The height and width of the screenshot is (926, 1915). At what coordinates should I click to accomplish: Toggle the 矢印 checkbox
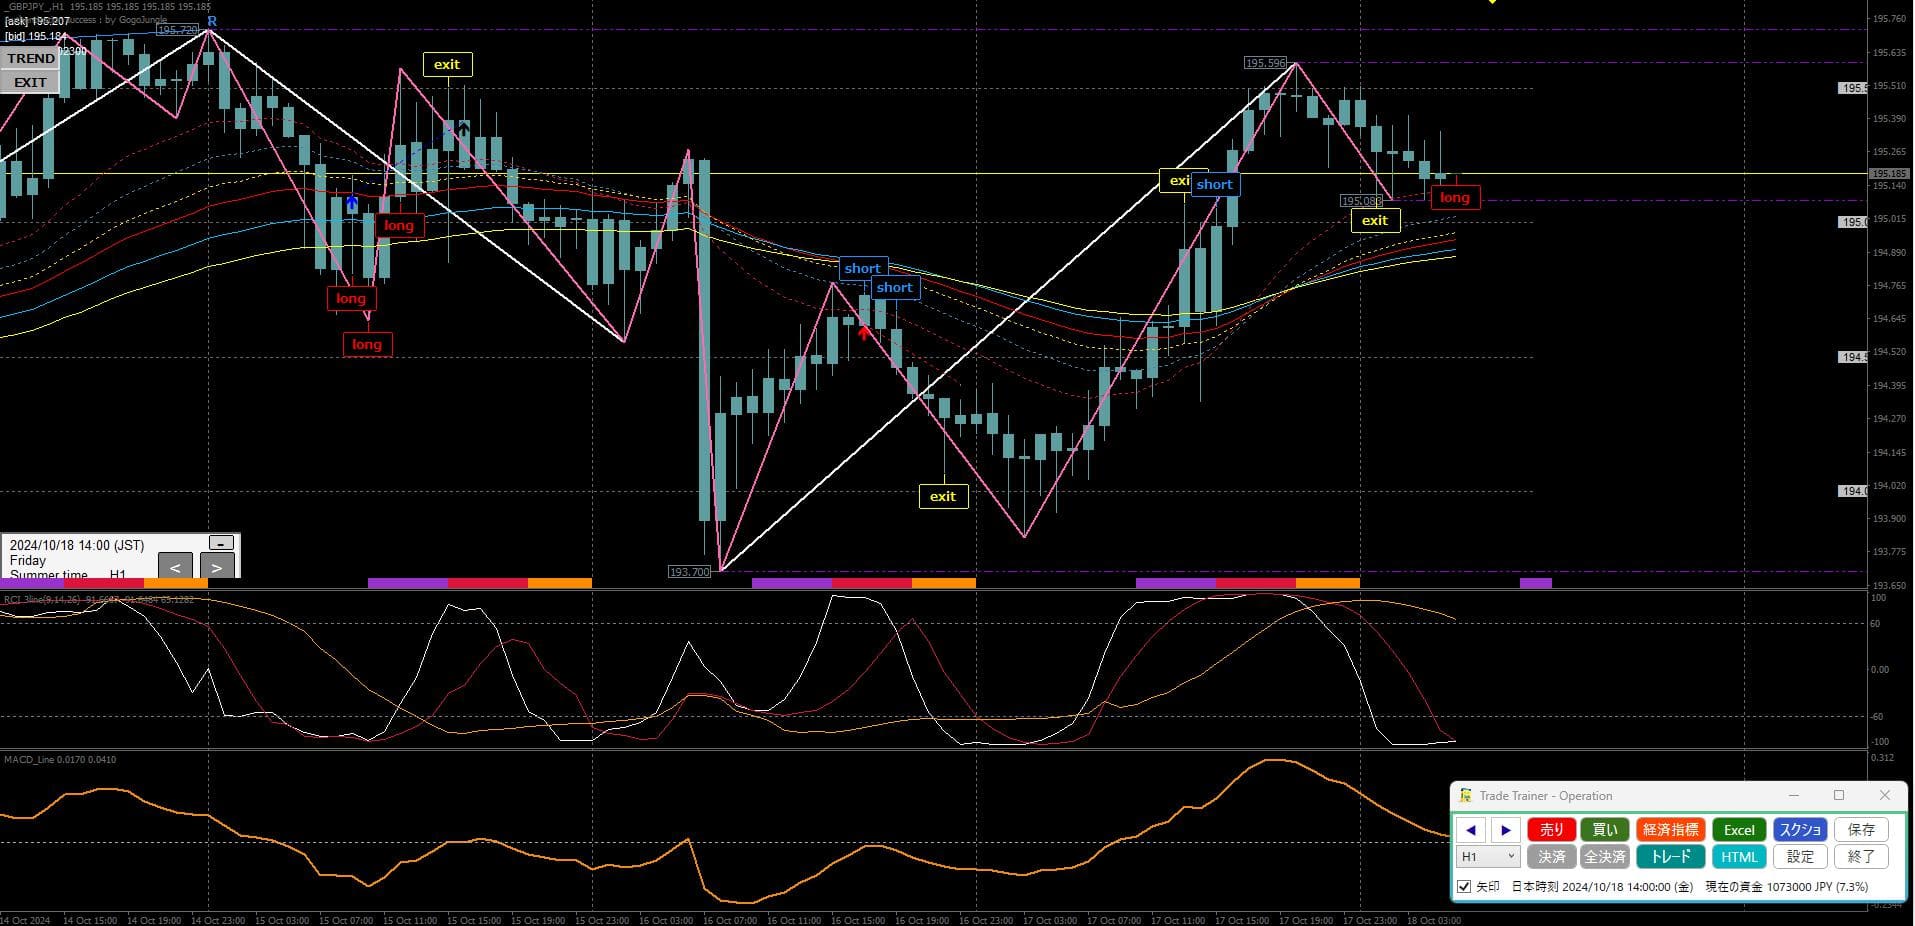click(x=1464, y=887)
